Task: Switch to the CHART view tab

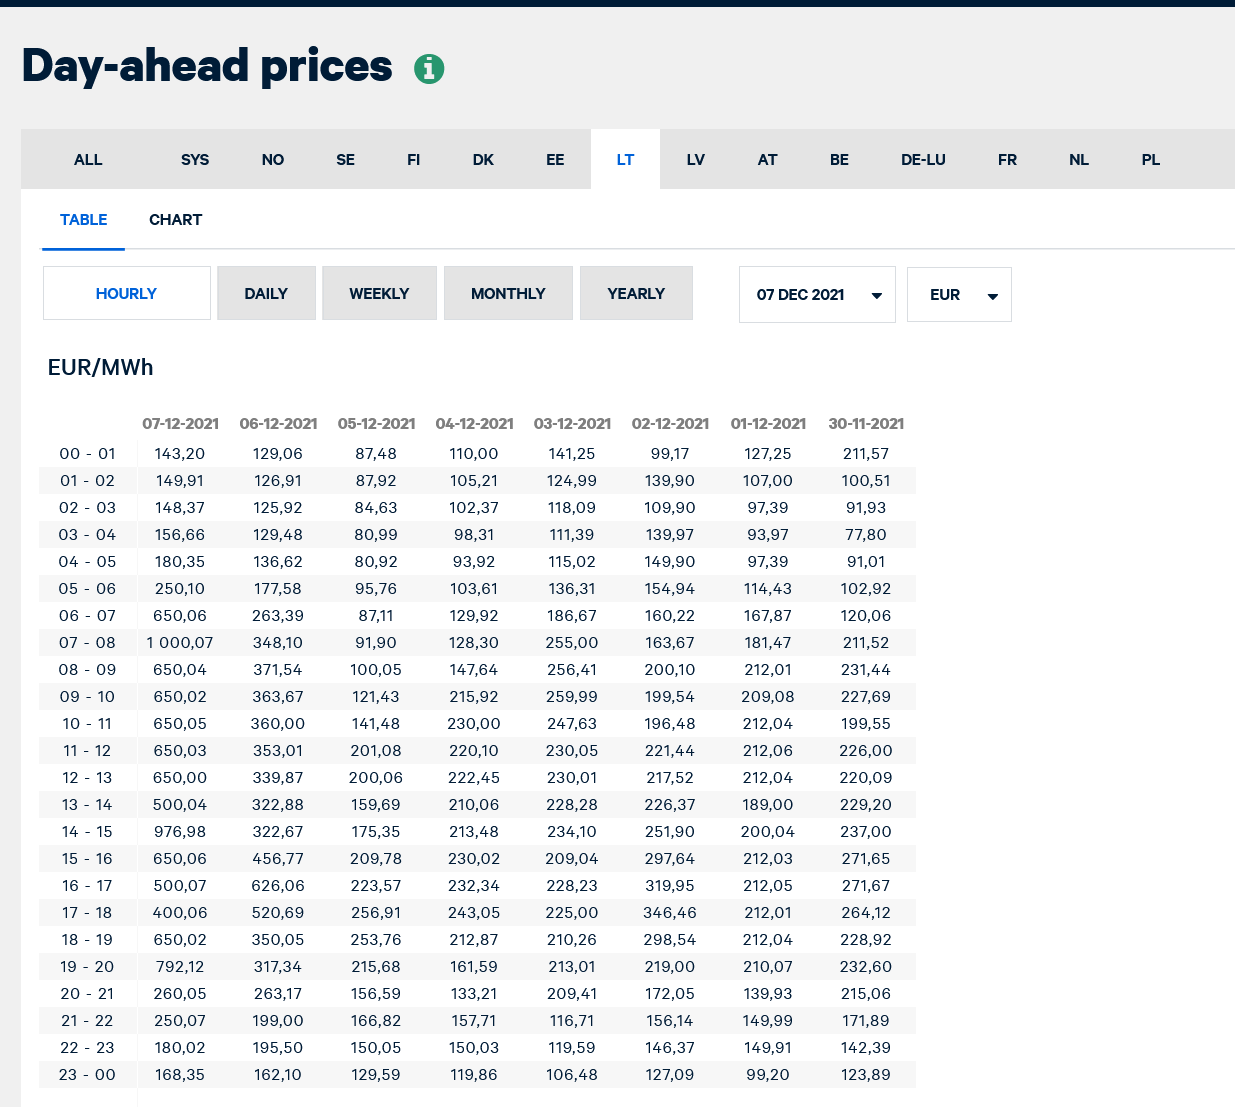Action: coord(175,220)
